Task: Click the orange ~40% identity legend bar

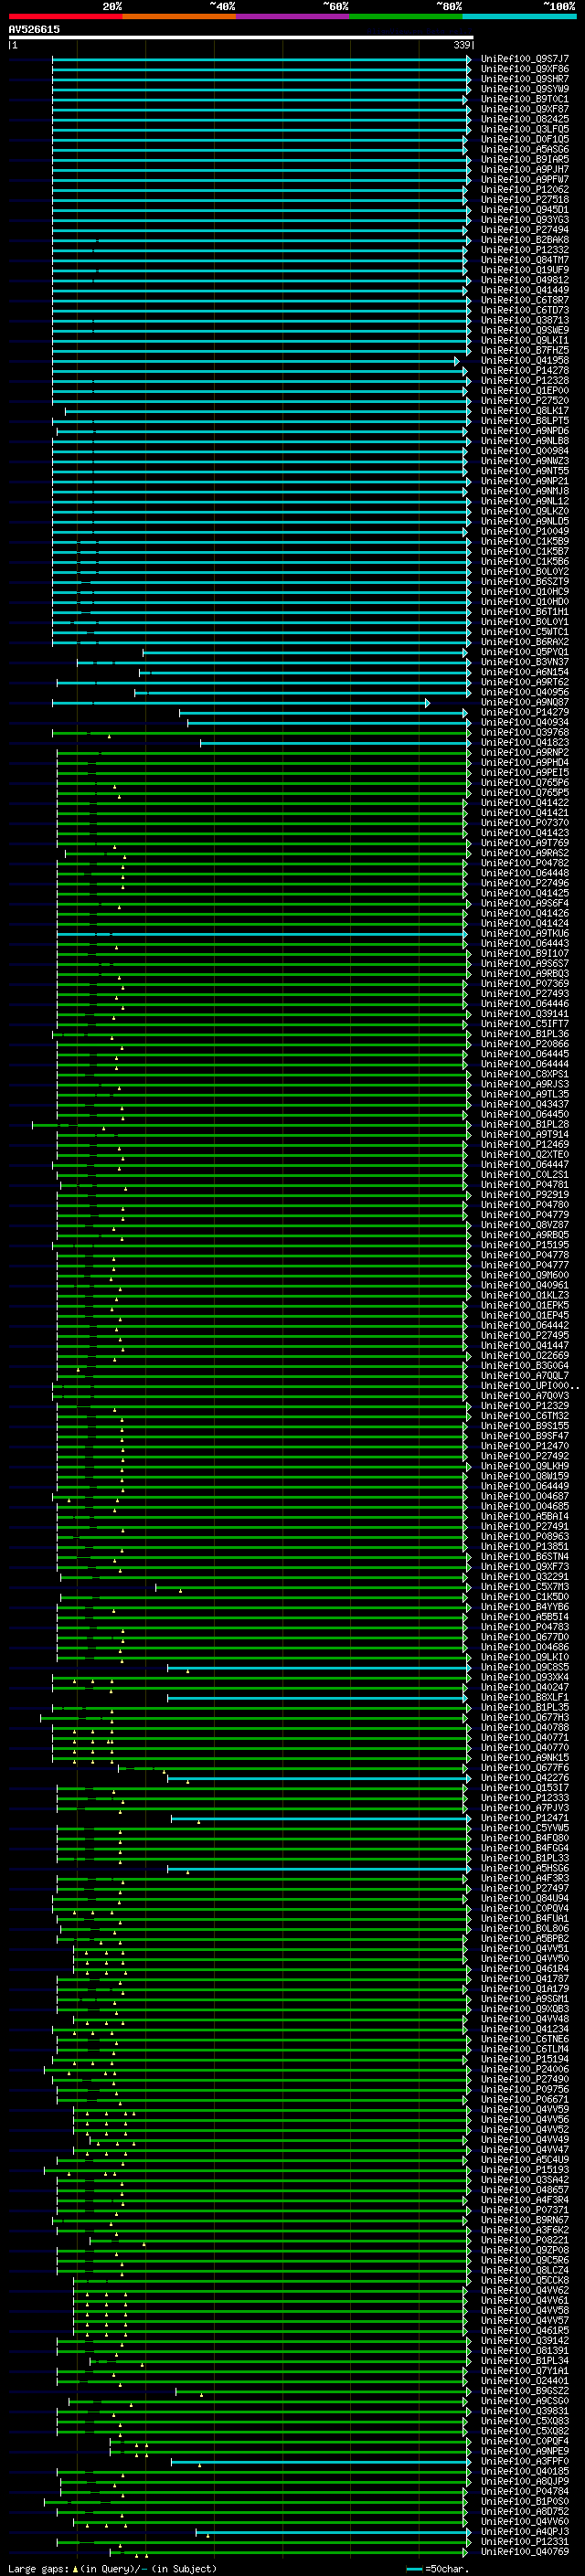Action: (x=179, y=16)
